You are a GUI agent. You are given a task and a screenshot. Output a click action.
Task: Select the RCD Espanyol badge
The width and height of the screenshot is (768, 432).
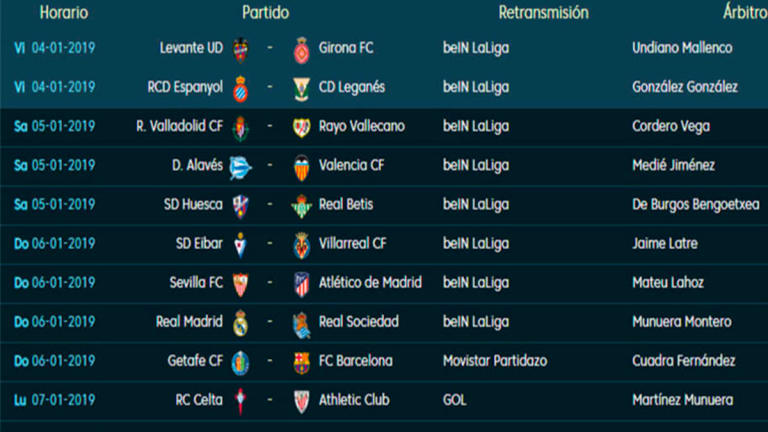[240, 88]
